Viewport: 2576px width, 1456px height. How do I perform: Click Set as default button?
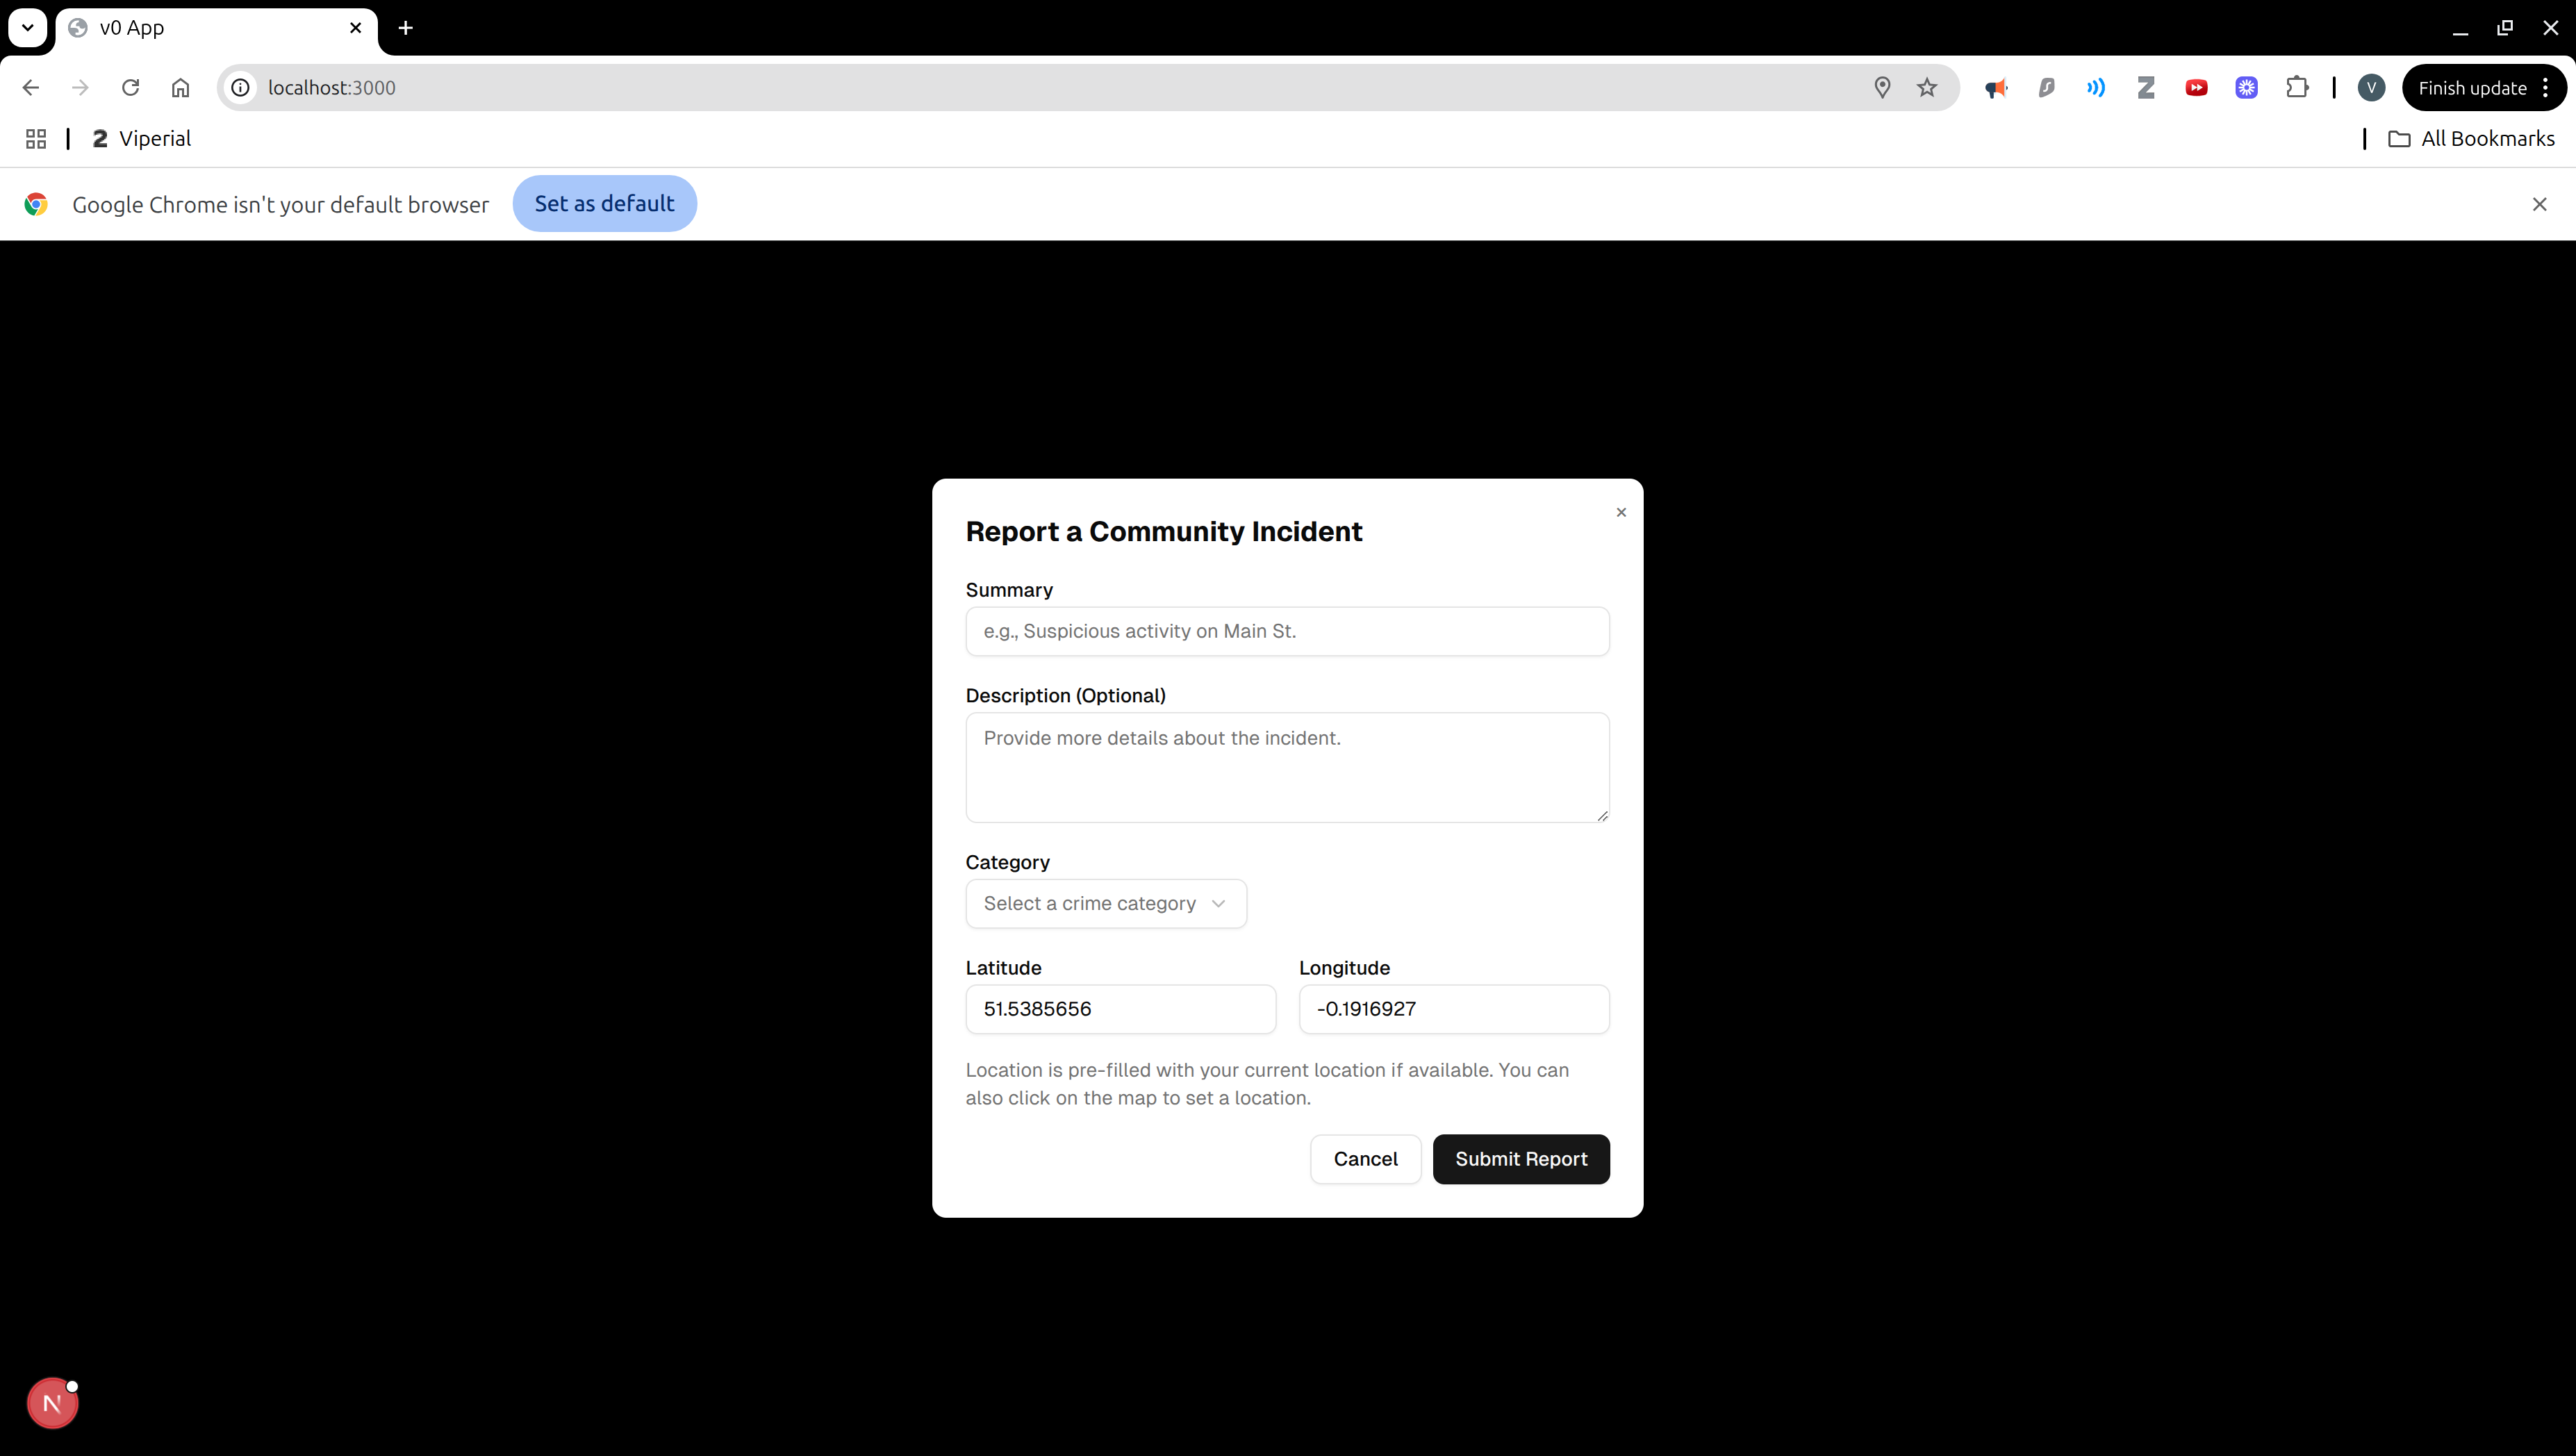point(604,204)
